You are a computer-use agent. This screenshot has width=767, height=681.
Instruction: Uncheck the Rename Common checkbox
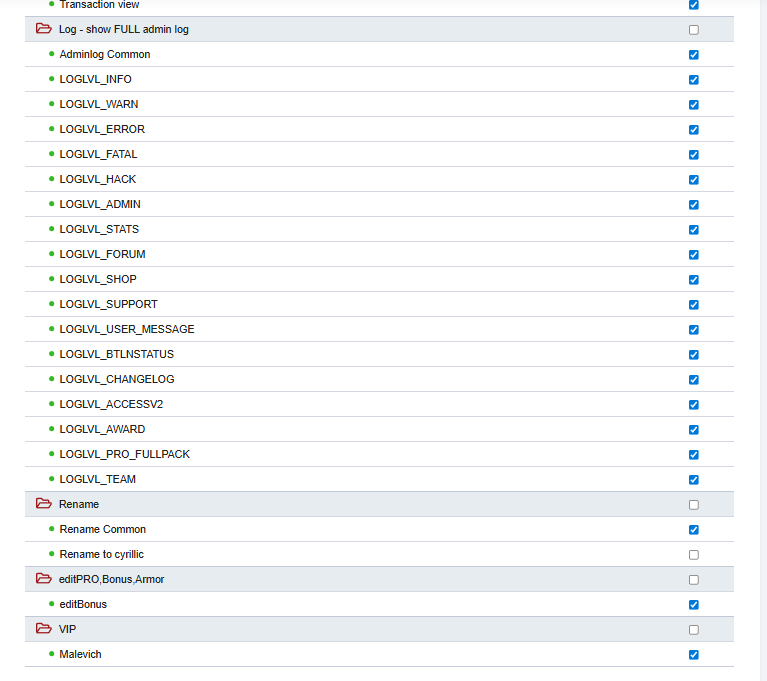pyautogui.click(x=694, y=530)
